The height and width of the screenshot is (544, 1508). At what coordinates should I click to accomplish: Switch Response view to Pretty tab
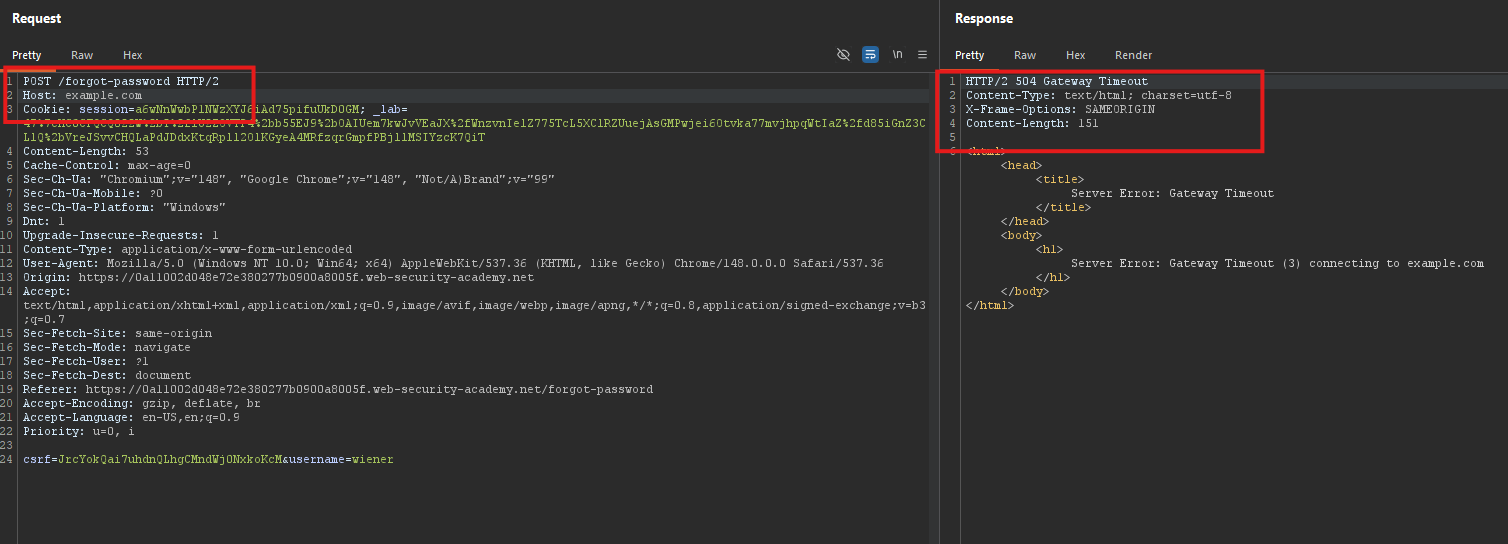point(970,55)
